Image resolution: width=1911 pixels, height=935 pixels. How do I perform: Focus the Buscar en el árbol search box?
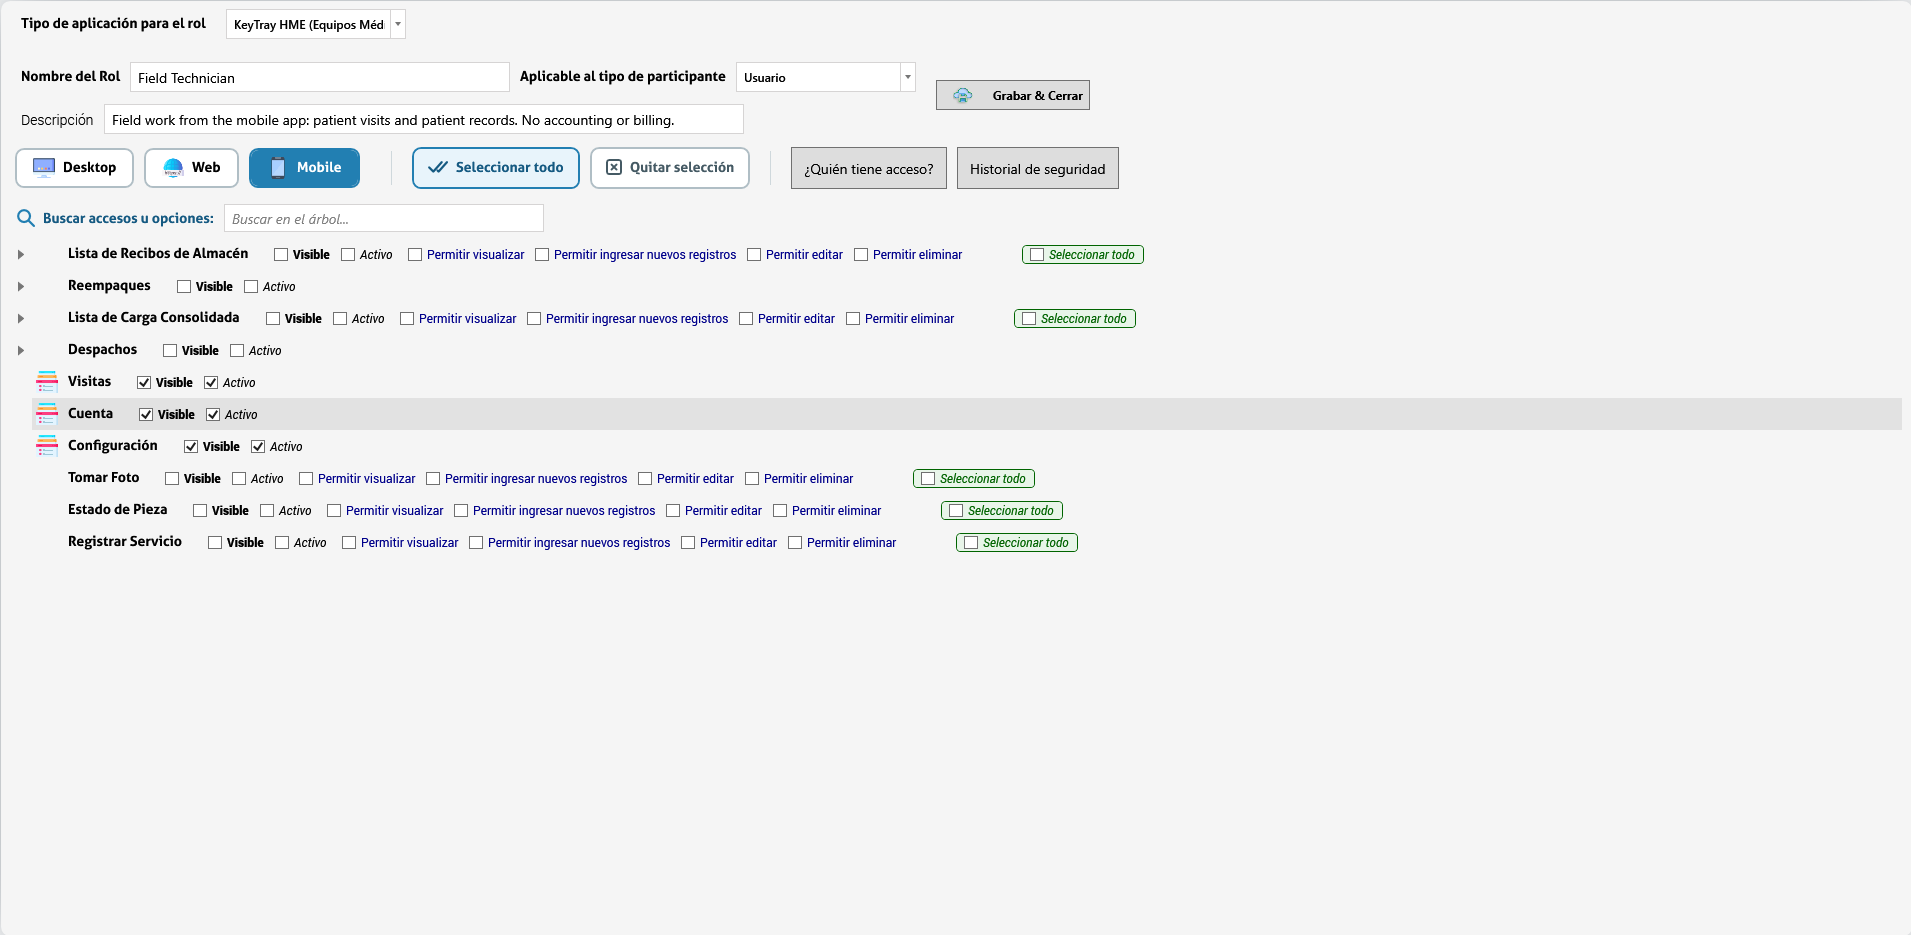[384, 218]
